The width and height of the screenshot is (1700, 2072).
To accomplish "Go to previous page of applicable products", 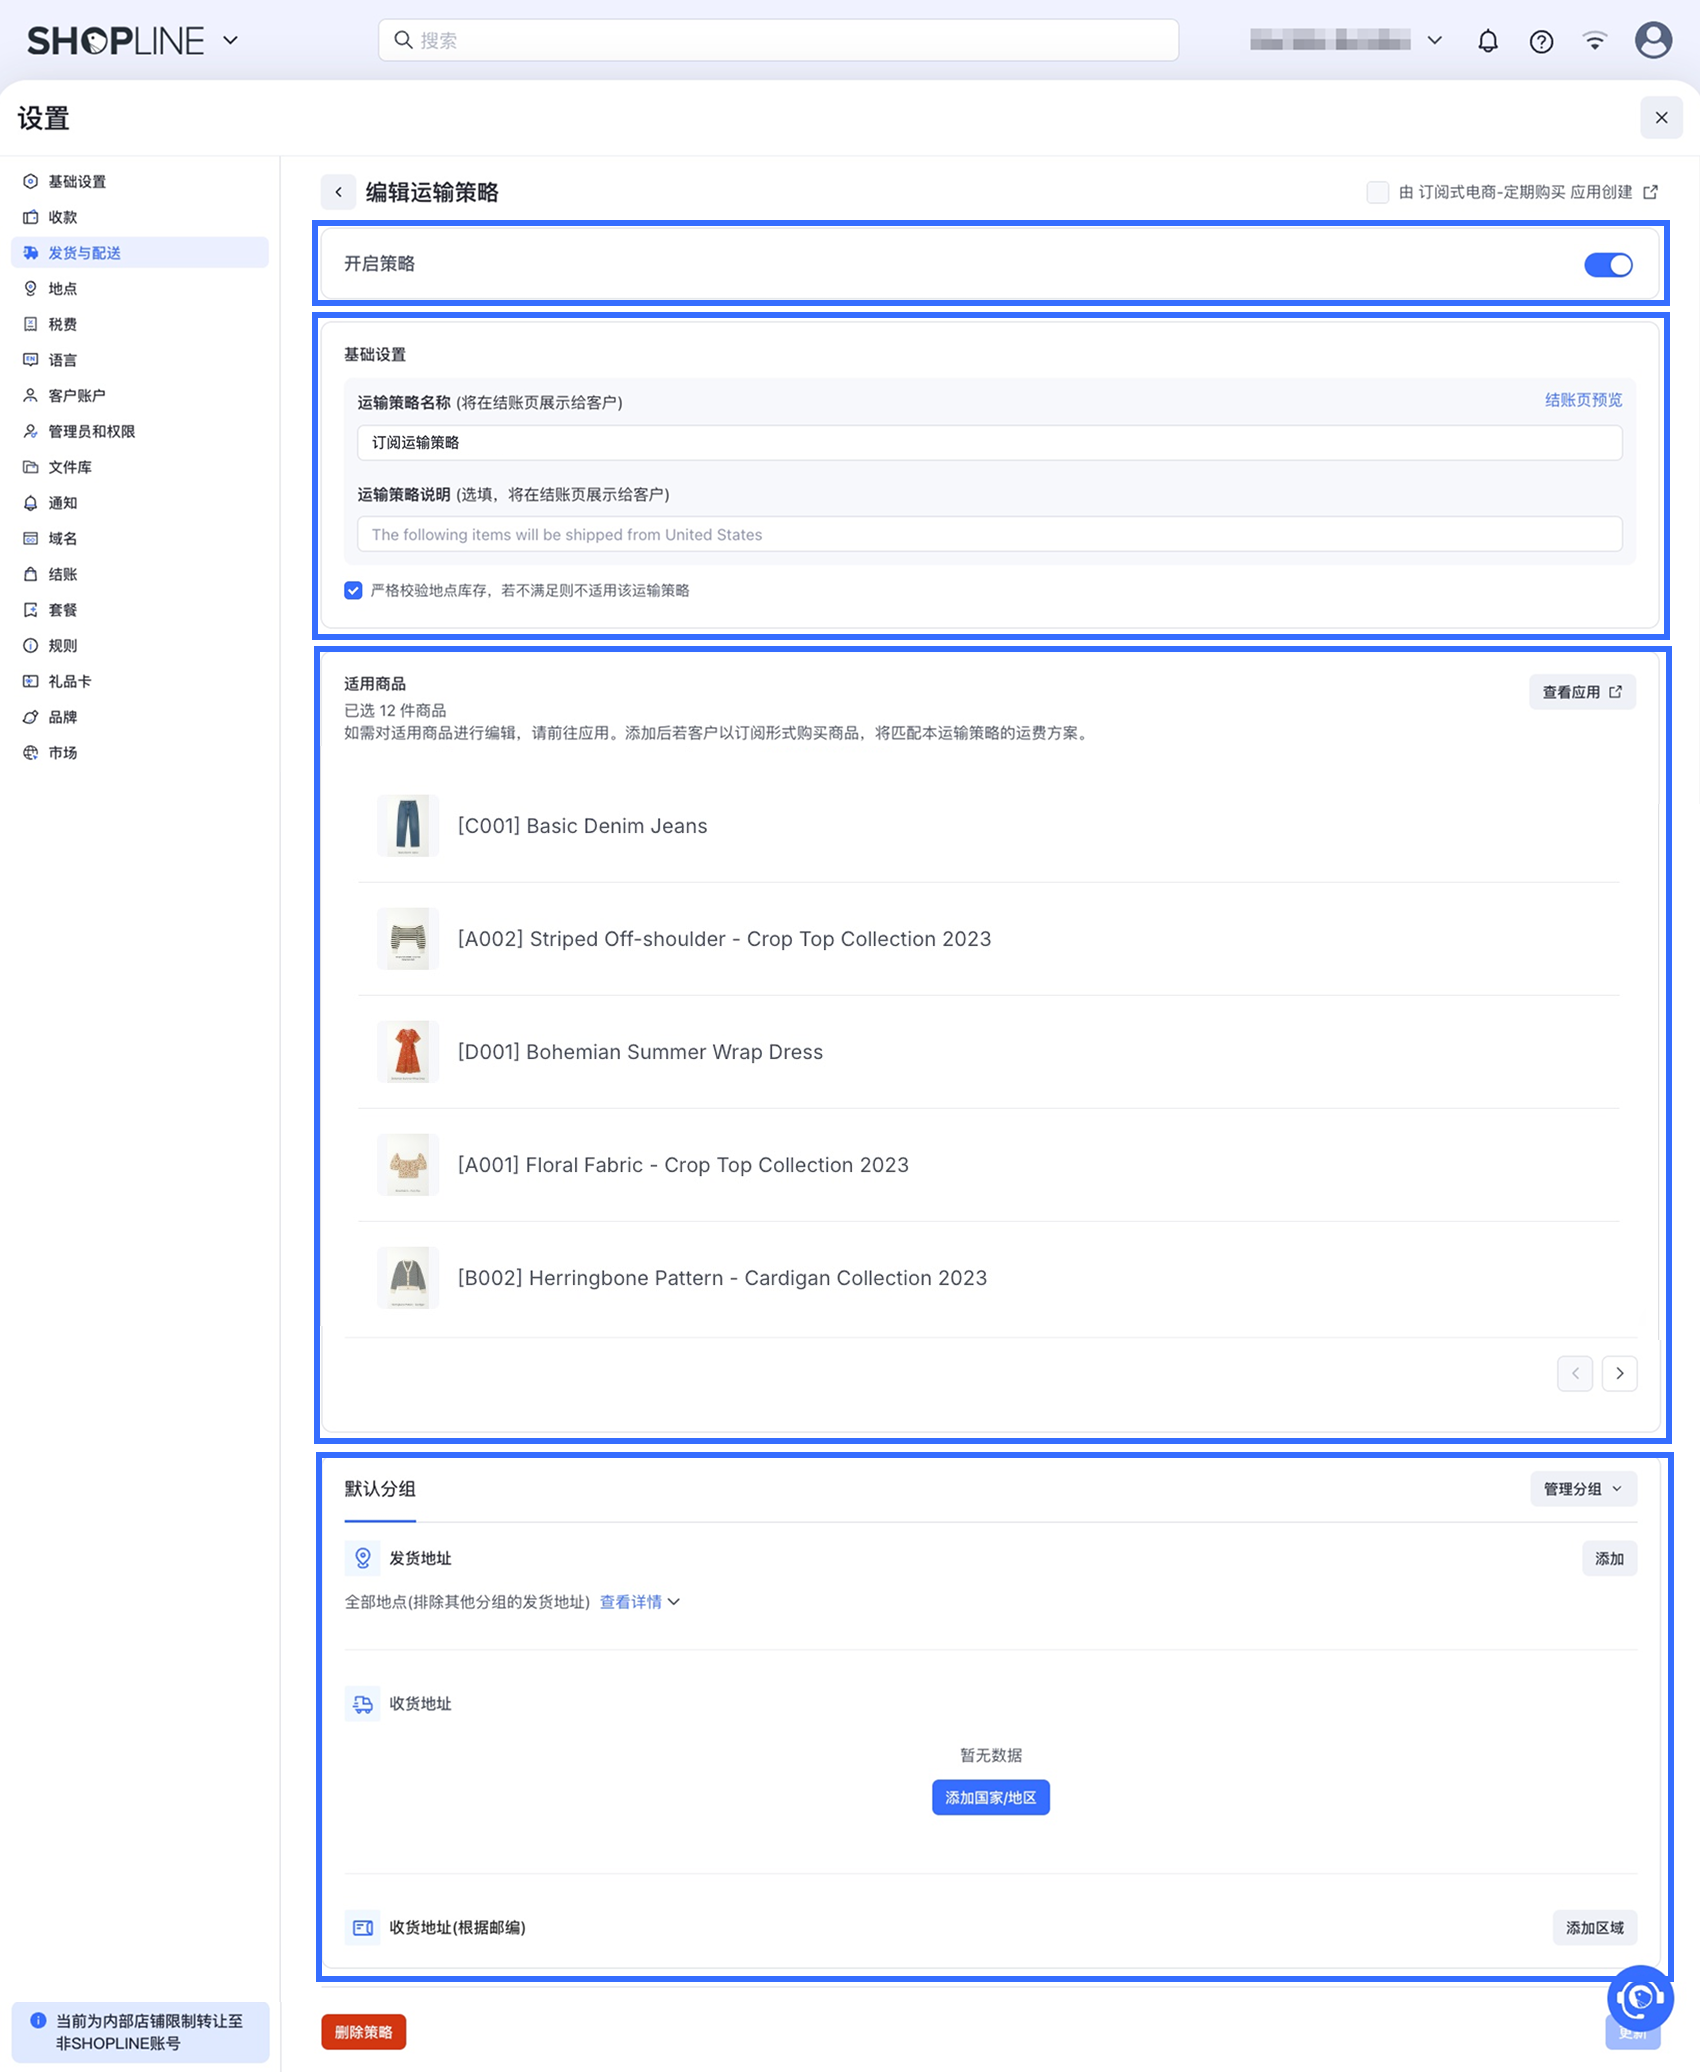I will (1575, 1373).
